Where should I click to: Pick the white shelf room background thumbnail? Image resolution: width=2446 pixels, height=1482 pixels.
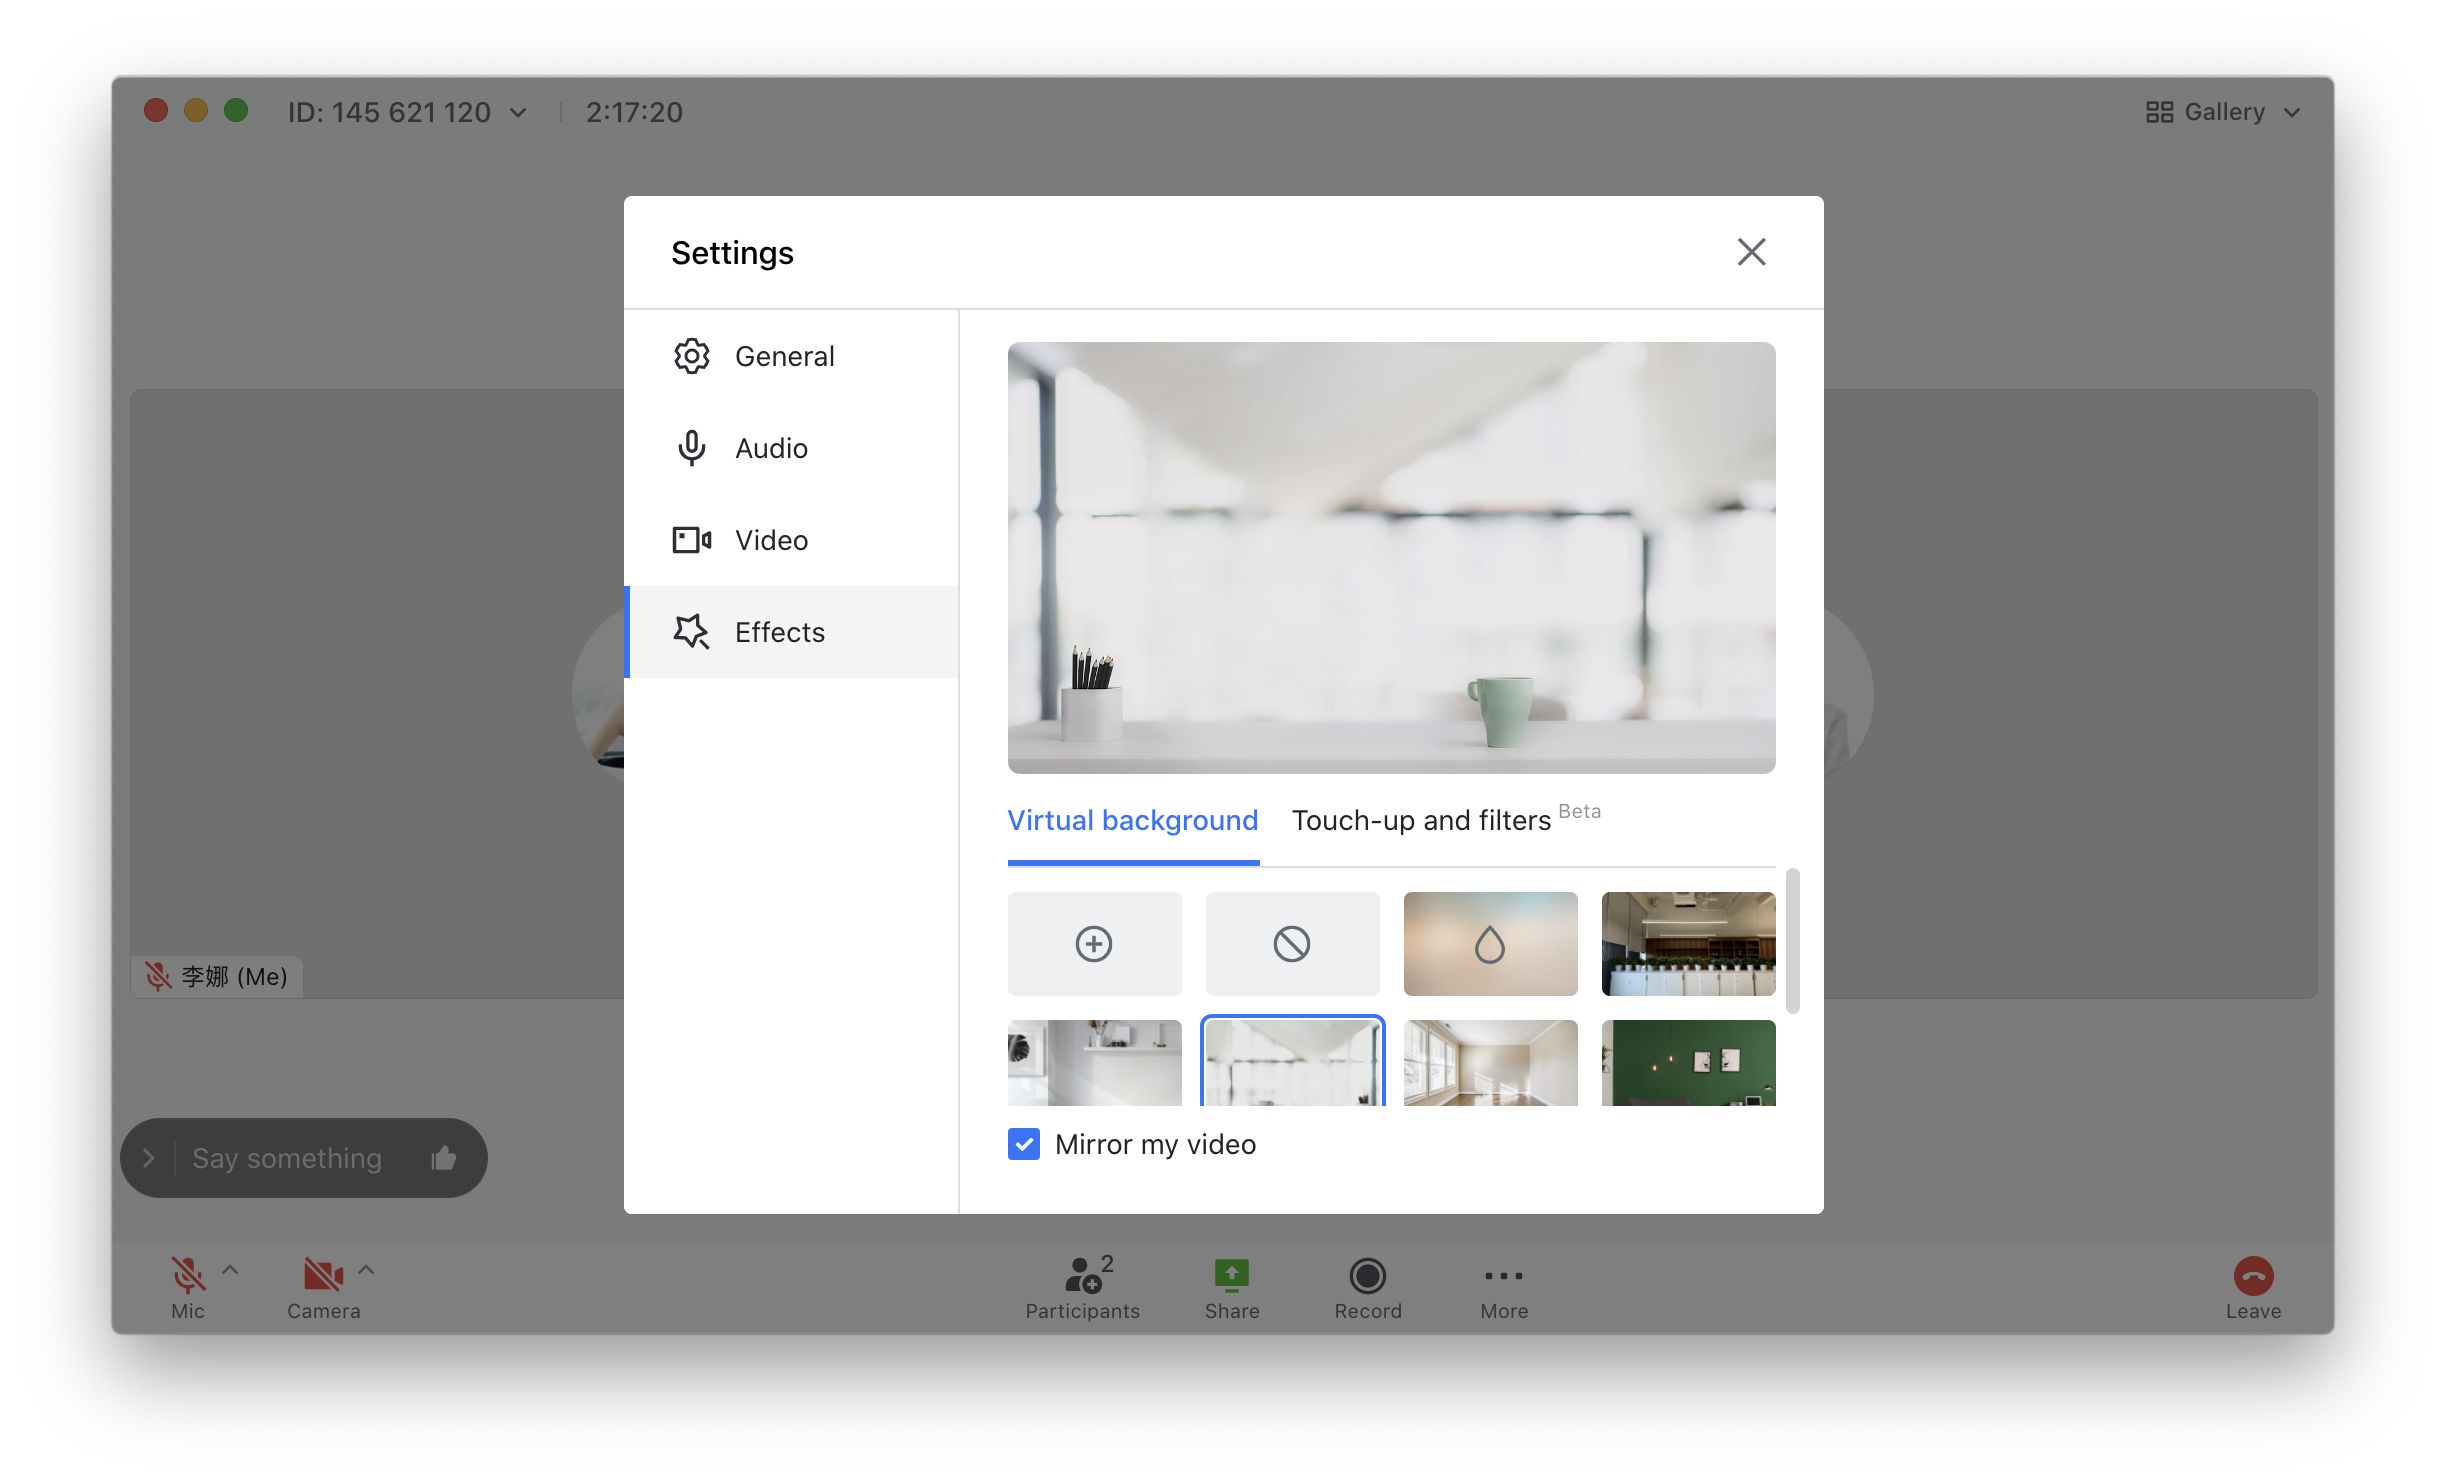(1094, 1063)
